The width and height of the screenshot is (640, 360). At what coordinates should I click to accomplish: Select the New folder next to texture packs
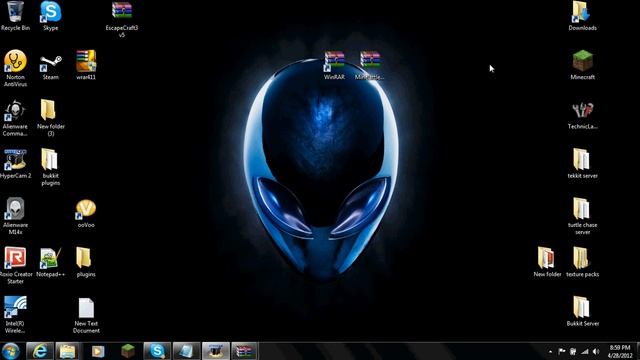(x=547, y=262)
